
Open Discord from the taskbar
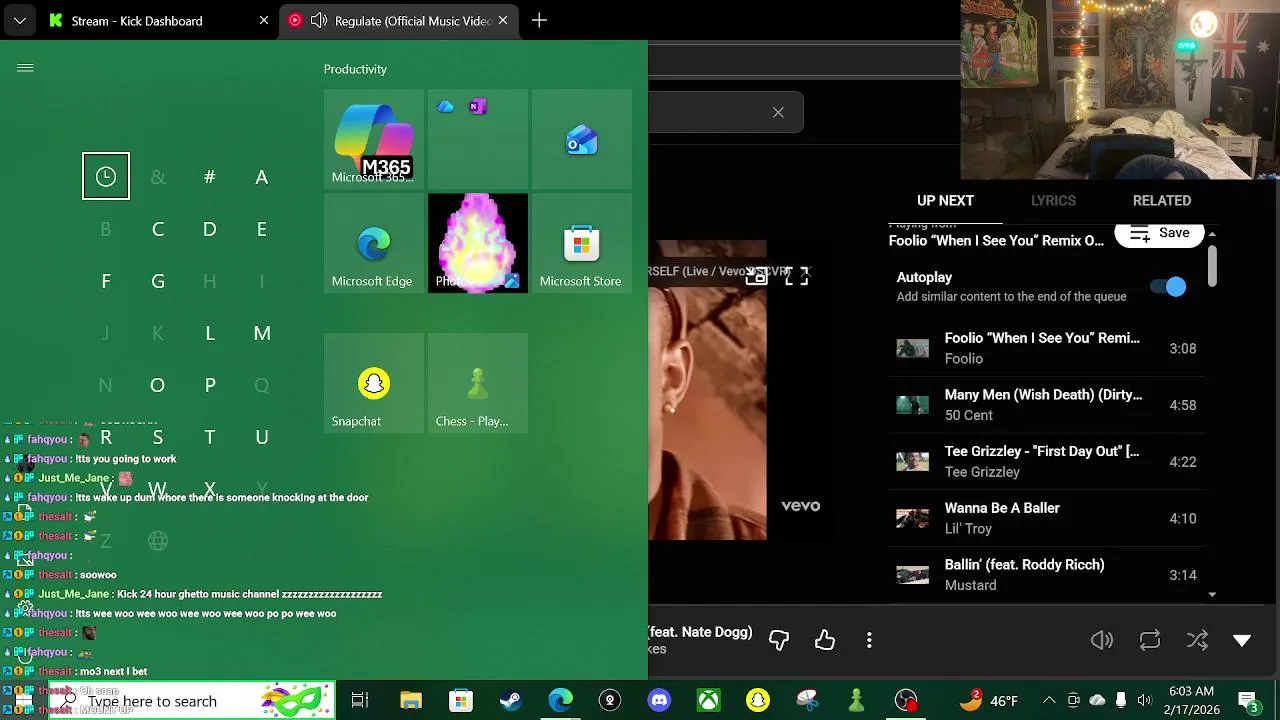tap(659, 700)
